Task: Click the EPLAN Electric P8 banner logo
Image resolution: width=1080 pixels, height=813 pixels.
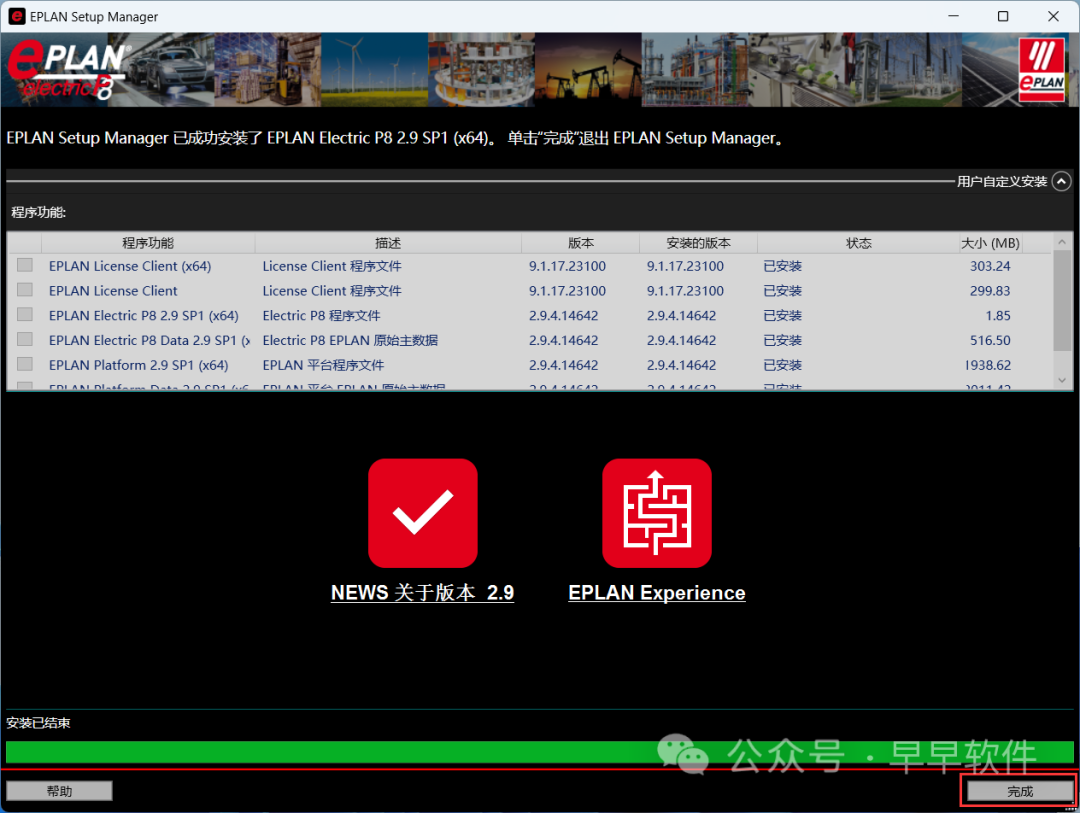Action: [67, 70]
